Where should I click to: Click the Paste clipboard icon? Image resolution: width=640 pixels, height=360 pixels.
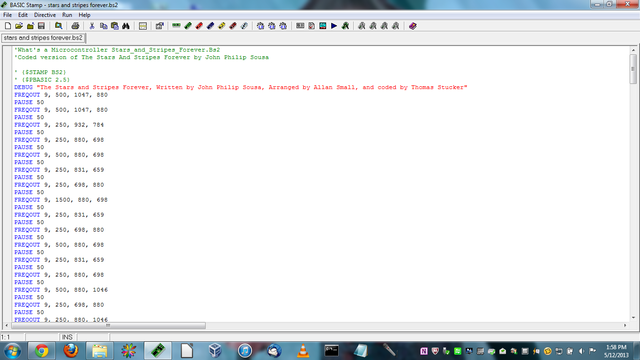[115, 26]
